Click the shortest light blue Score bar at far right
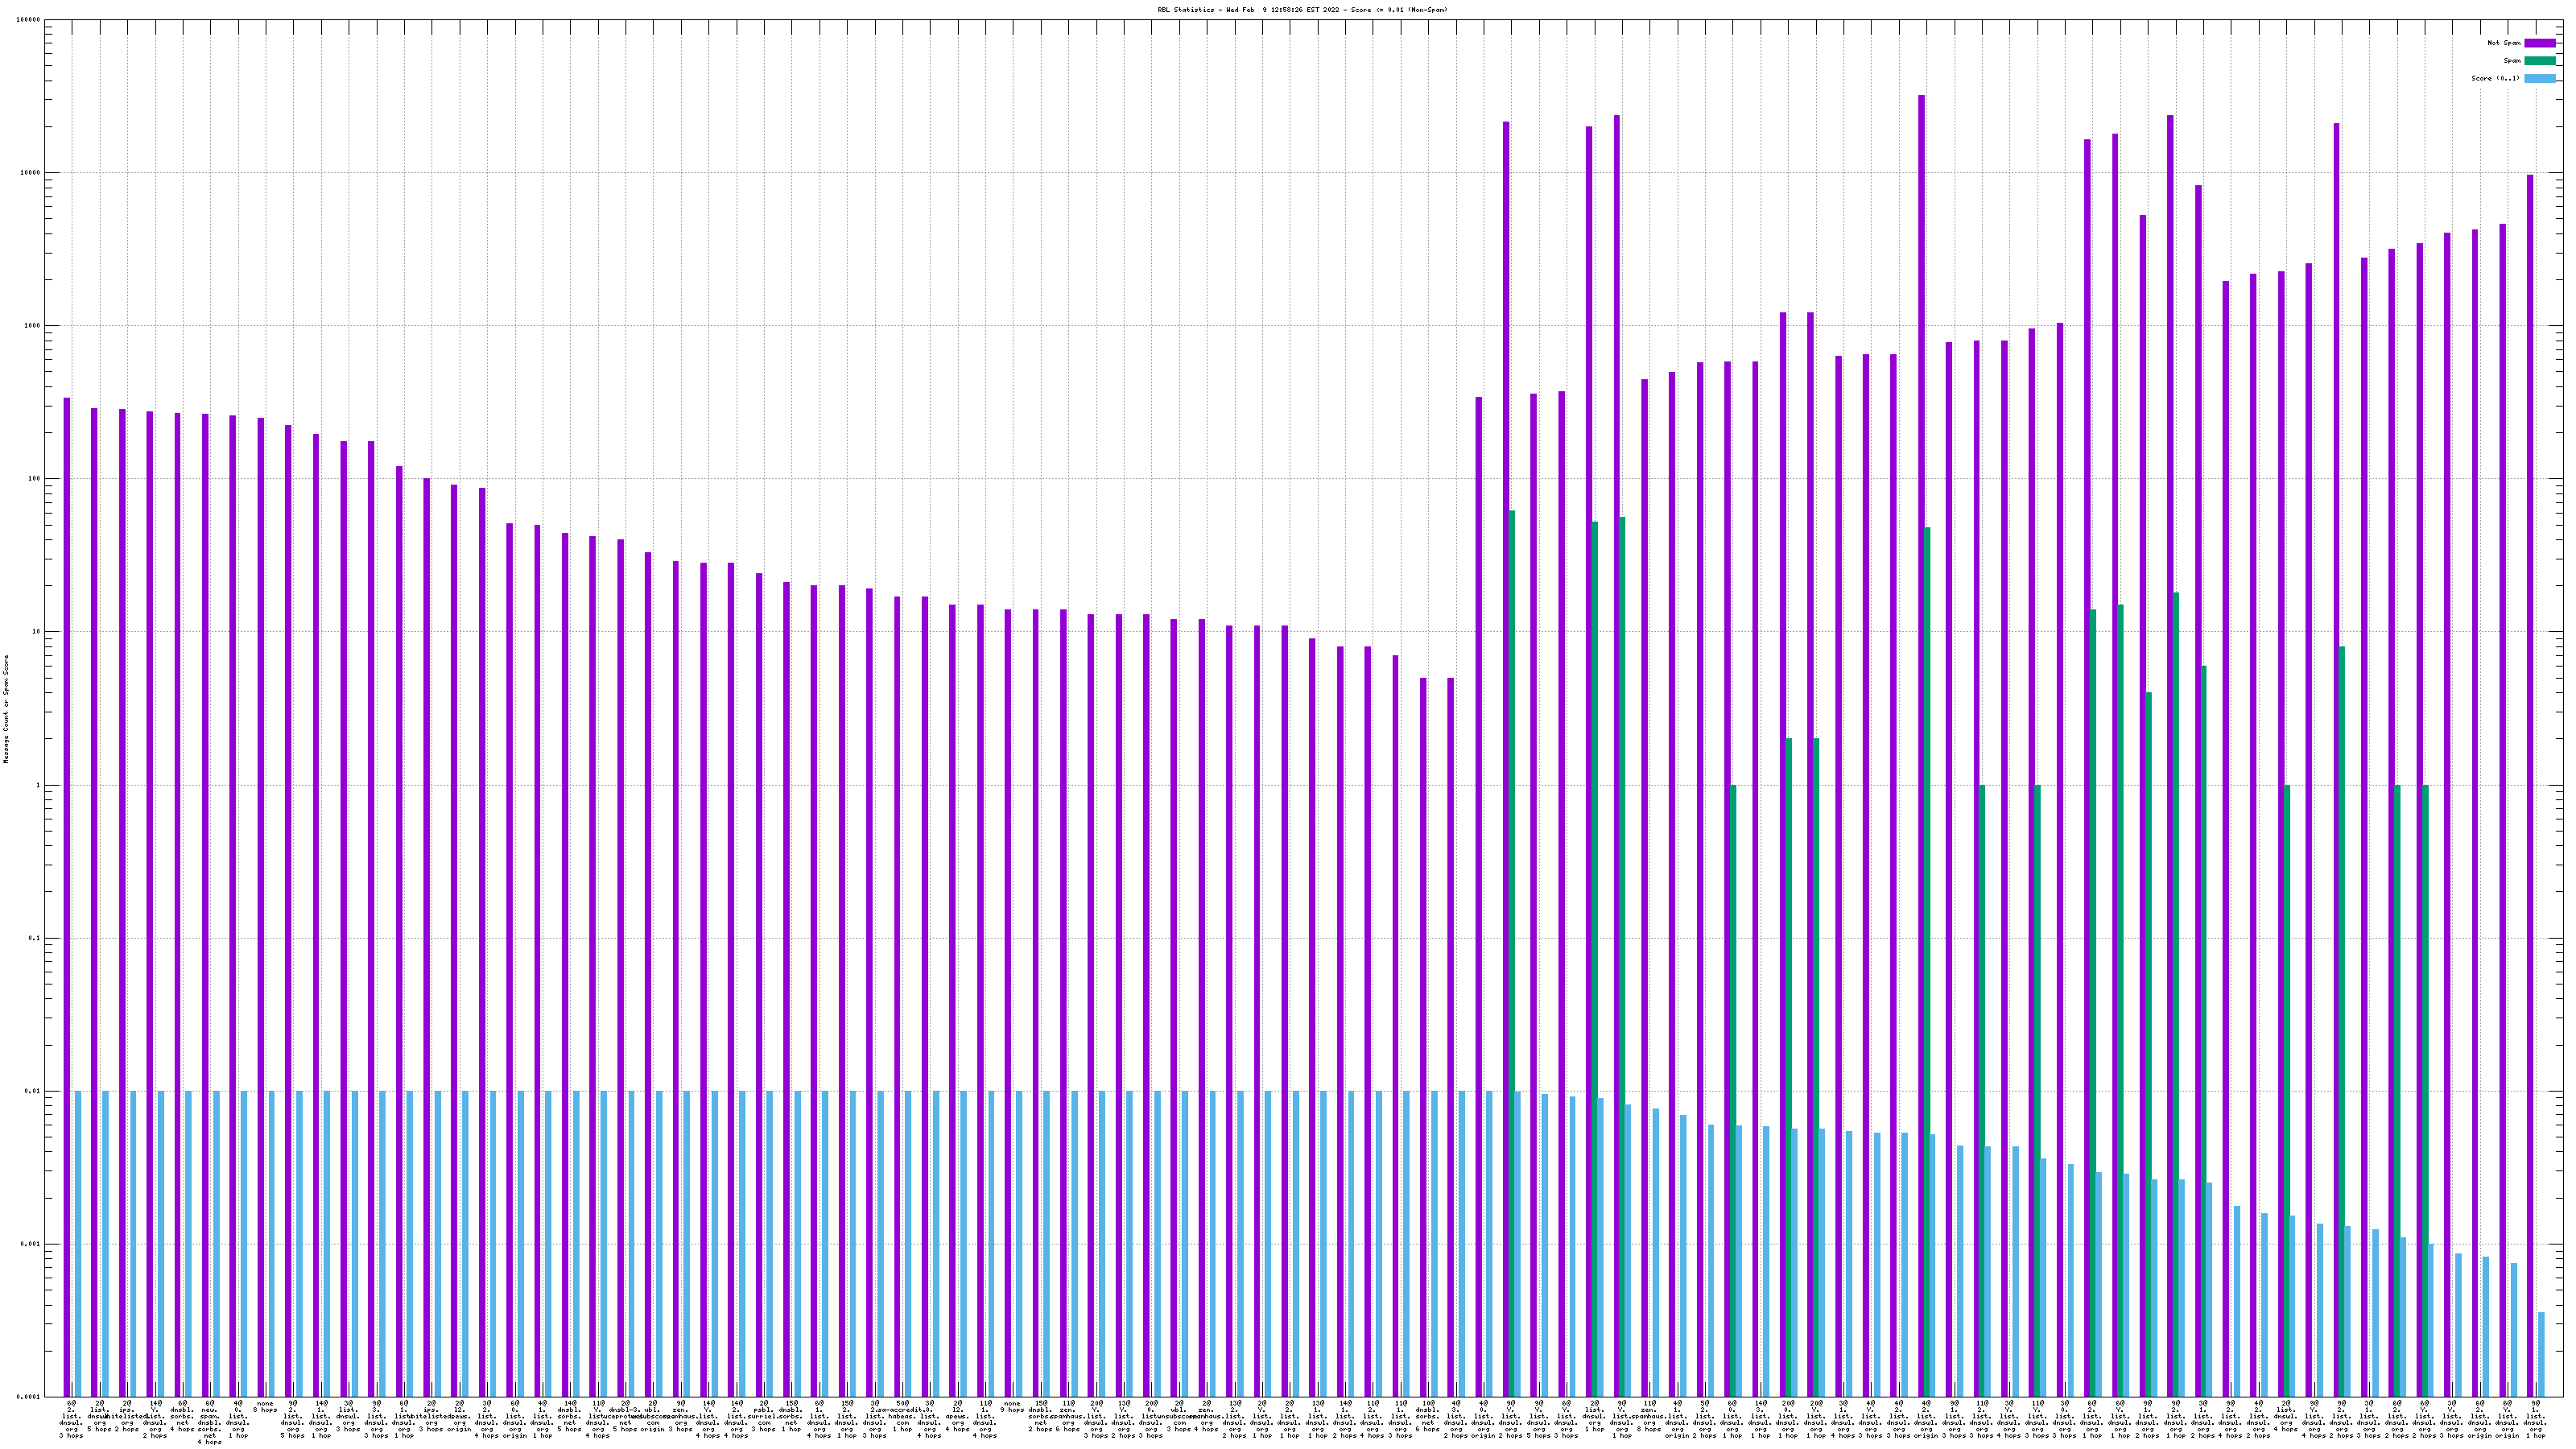Image resolution: width=2576 pixels, height=1449 pixels. coord(2541,1354)
